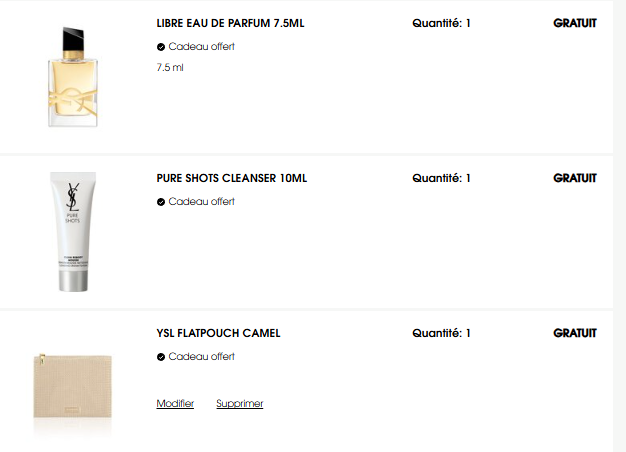Click Cadeau offert label under Libre perfume
626x452 pixels.
tap(202, 47)
